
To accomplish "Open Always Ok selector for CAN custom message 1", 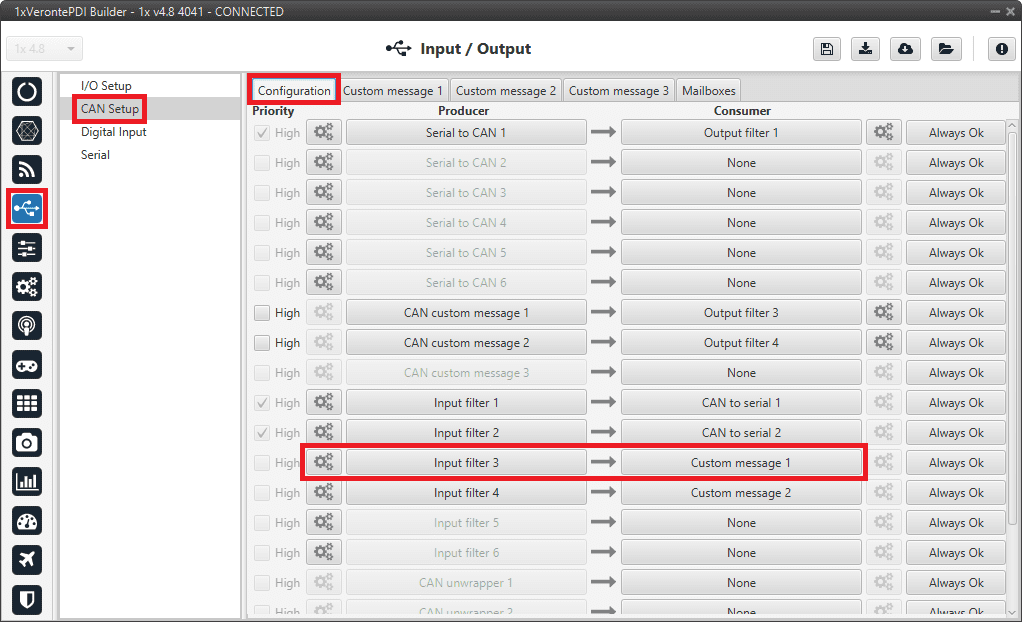I will tap(956, 312).
